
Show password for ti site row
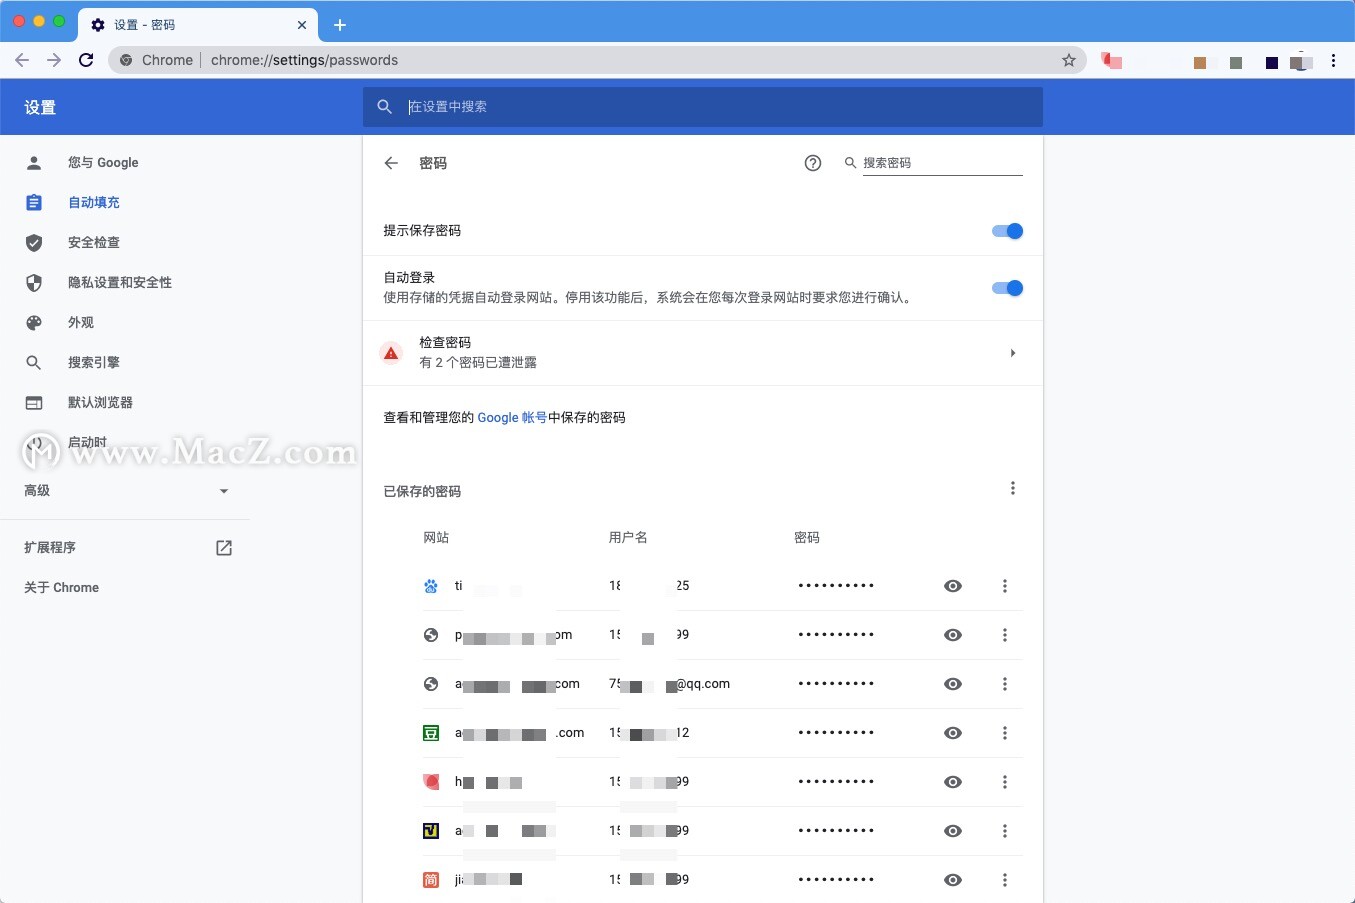[953, 586]
